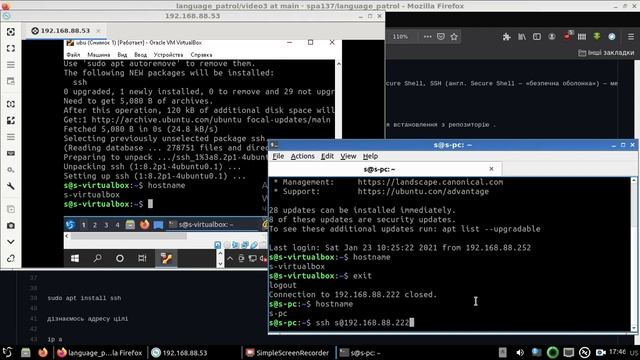The height and width of the screenshot is (360, 640).
Task: Expand the downward chevron in viewer sidebar
Action: (11, 242)
